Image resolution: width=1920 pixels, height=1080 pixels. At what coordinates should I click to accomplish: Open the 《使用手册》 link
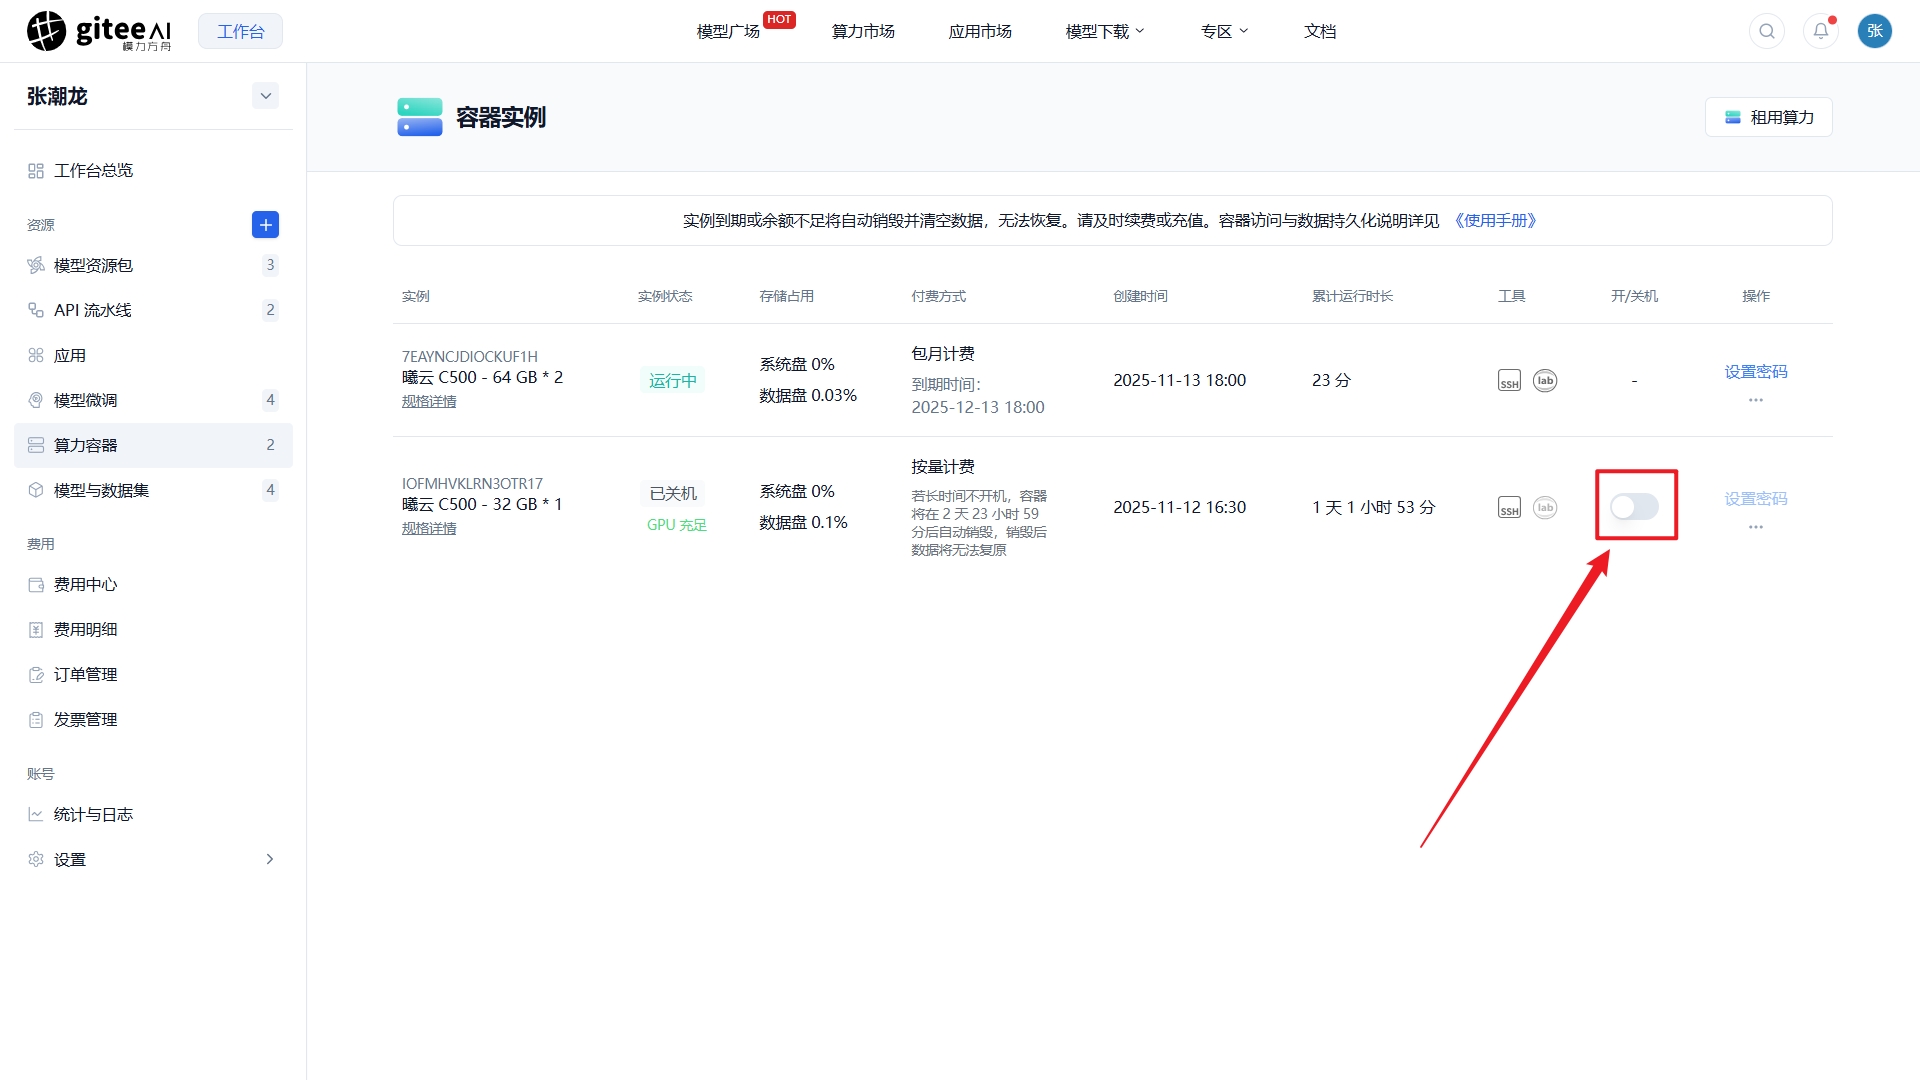(x=1495, y=221)
